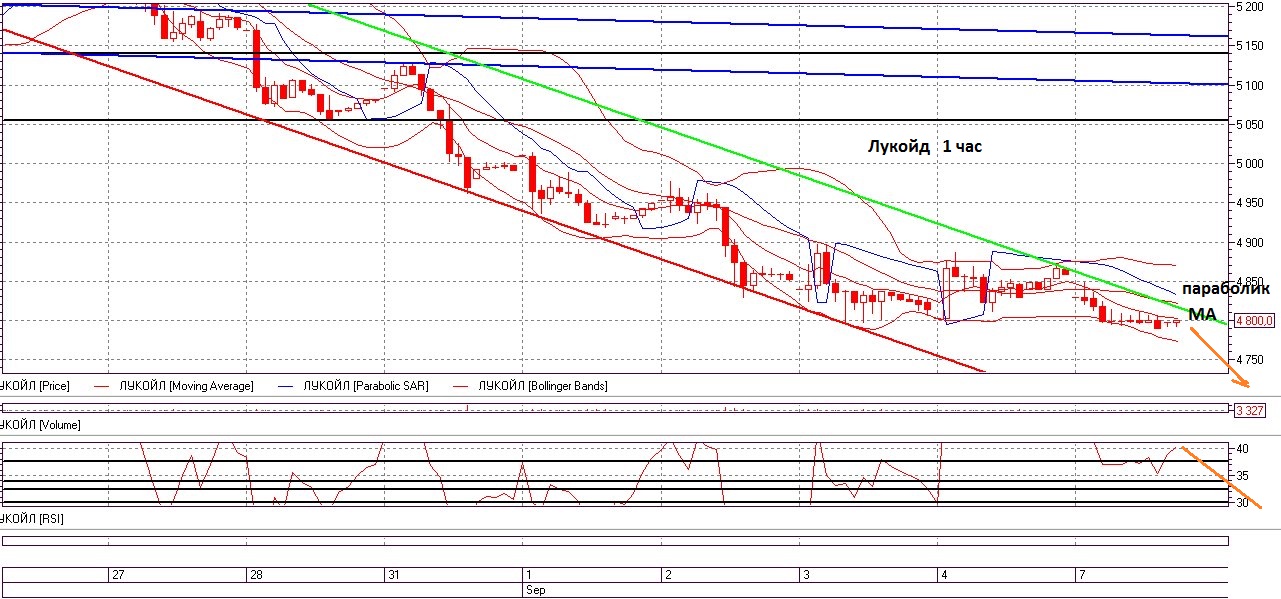The image size is (1281, 599).
Task: Click the [Volume] panel label
Action: click(x=60, y=425)
